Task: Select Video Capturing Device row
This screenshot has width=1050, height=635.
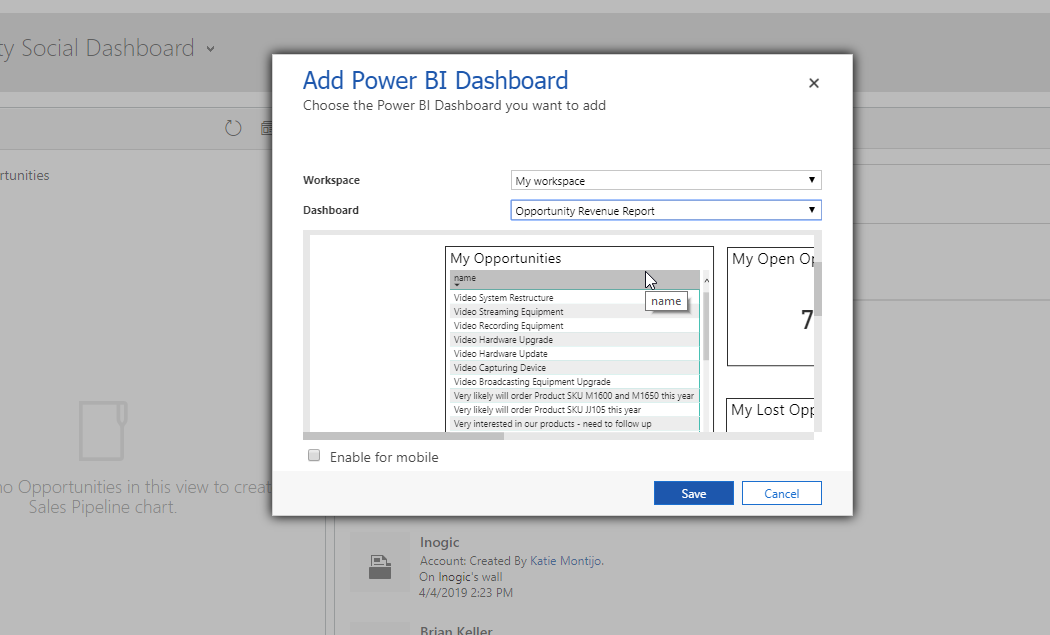Action: (x=575, y=368)
